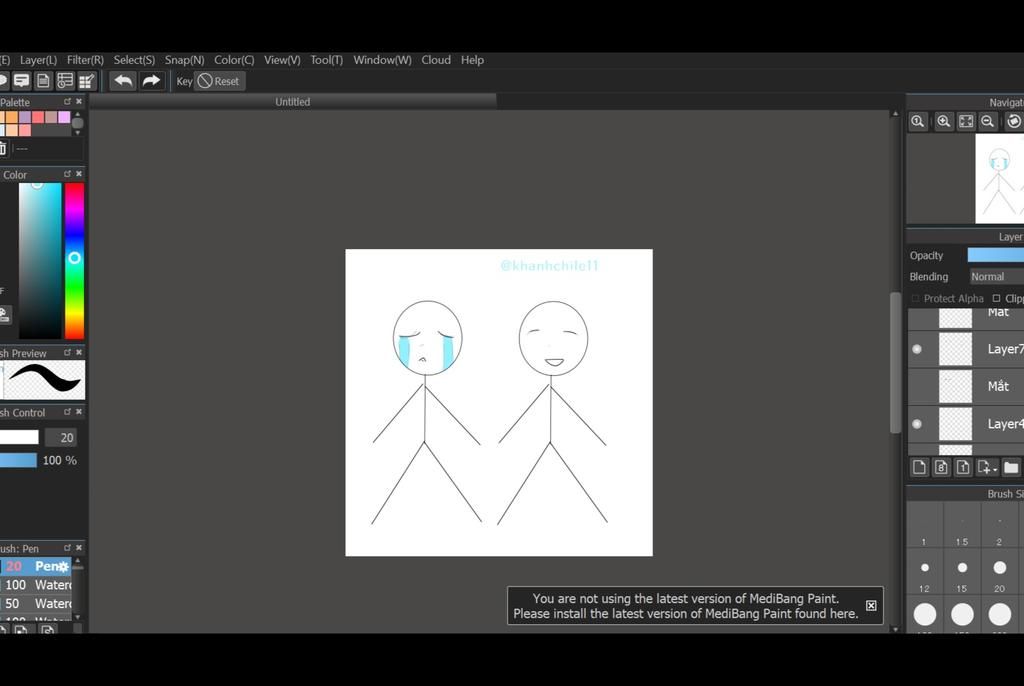Open the Help menu
The width and height of the screenshot is (1024, 686).
(x=472, y=59)
